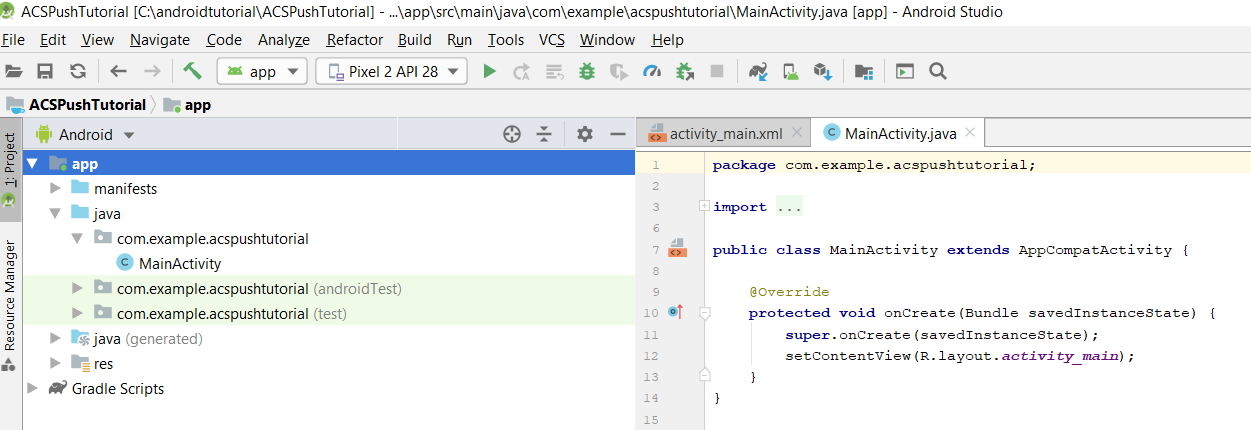Collapse all using the Project panel icon
The height and width of the screenshot is (430, 1251).
click(x=544, y=134)
